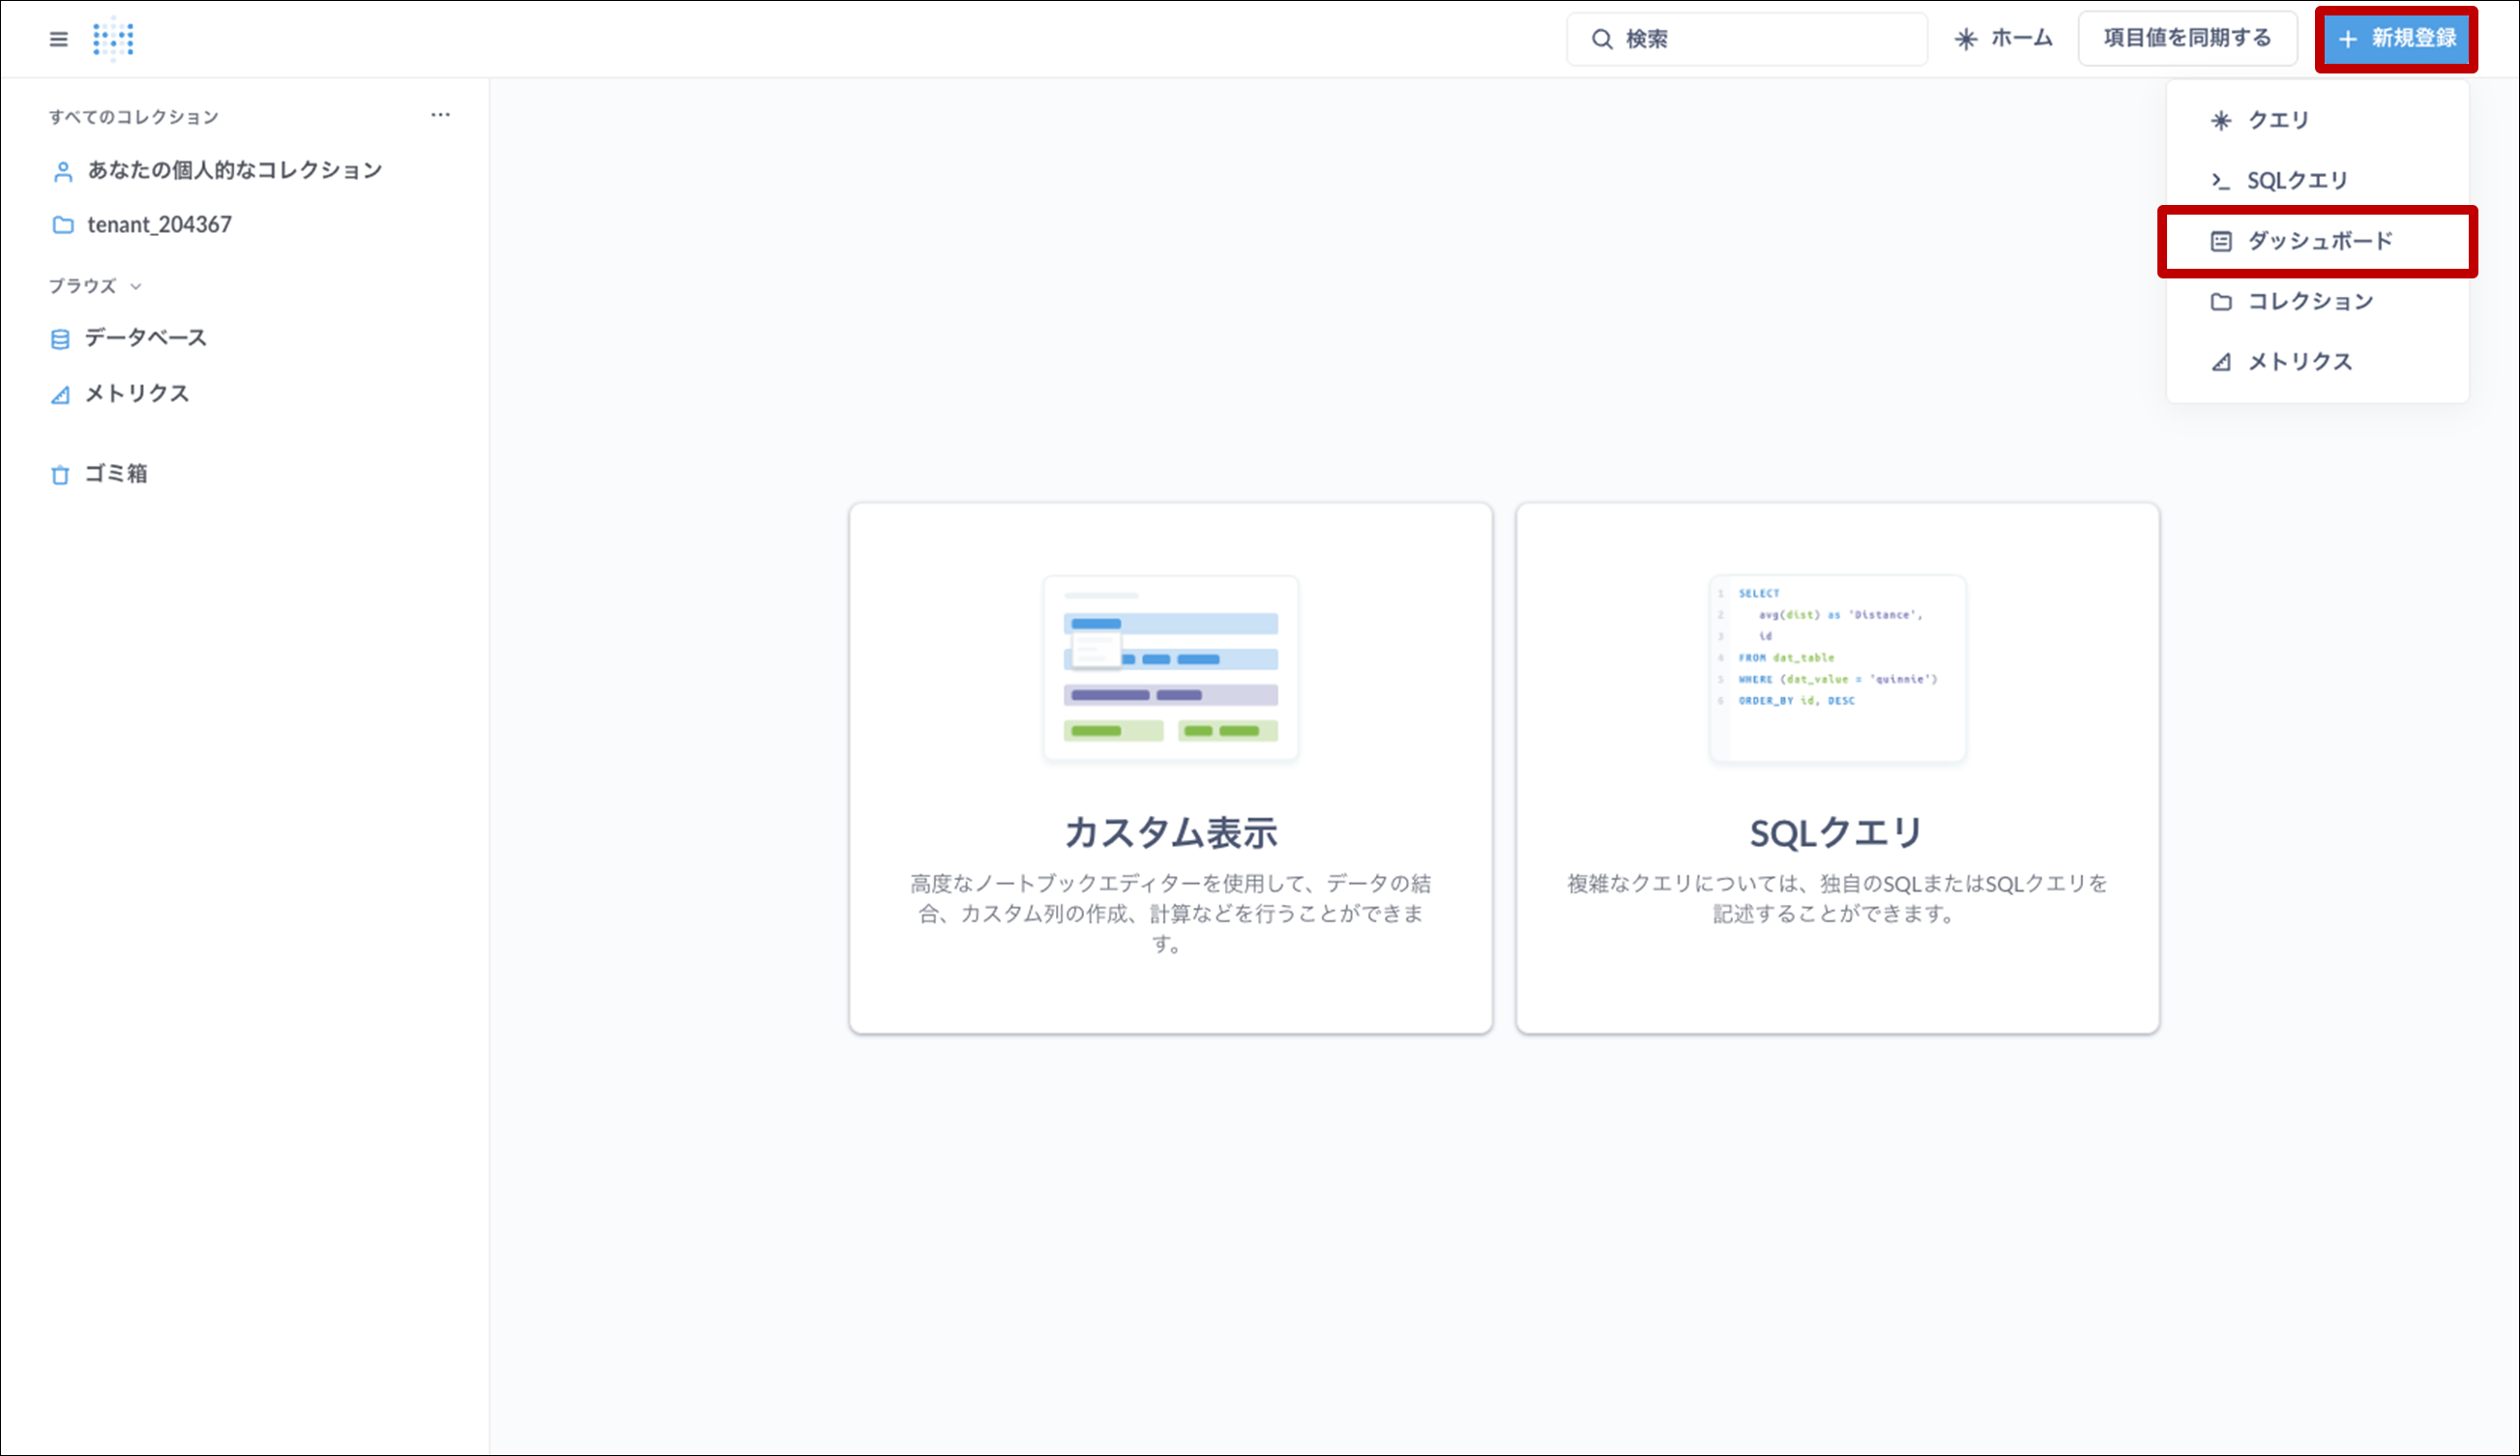Click the trash can icon
This screenshot has height=1456, width=2520.
(x=60, y=475)
